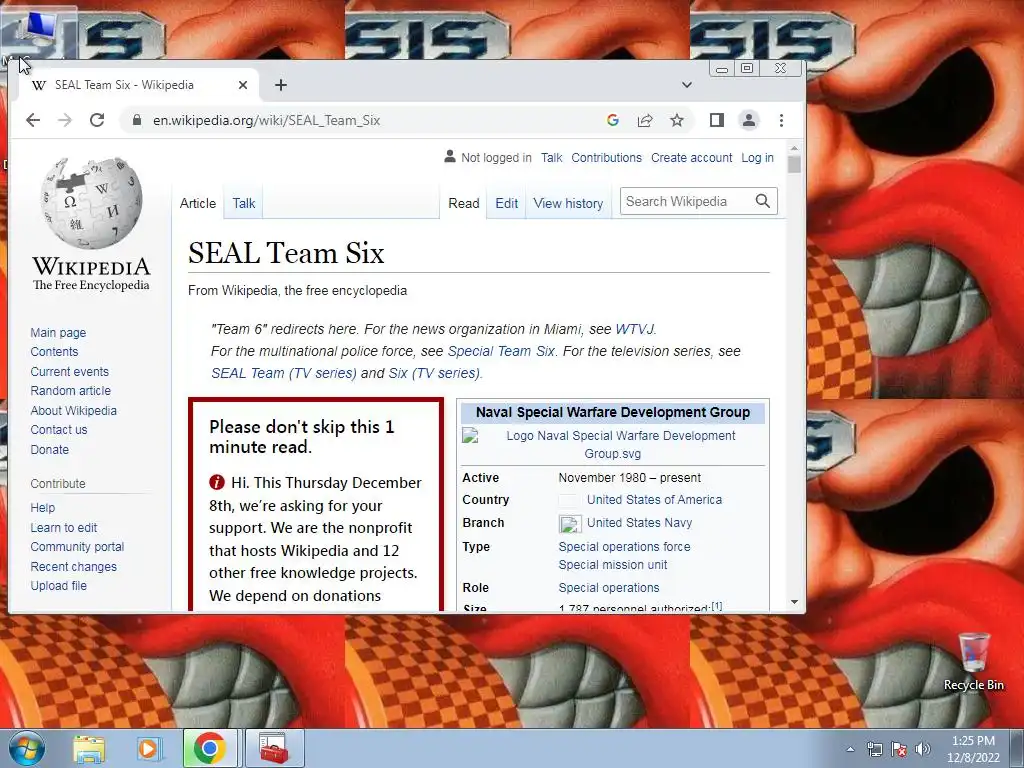
Task: Click the Wikipedia globe logo
Action: point(91,203)
